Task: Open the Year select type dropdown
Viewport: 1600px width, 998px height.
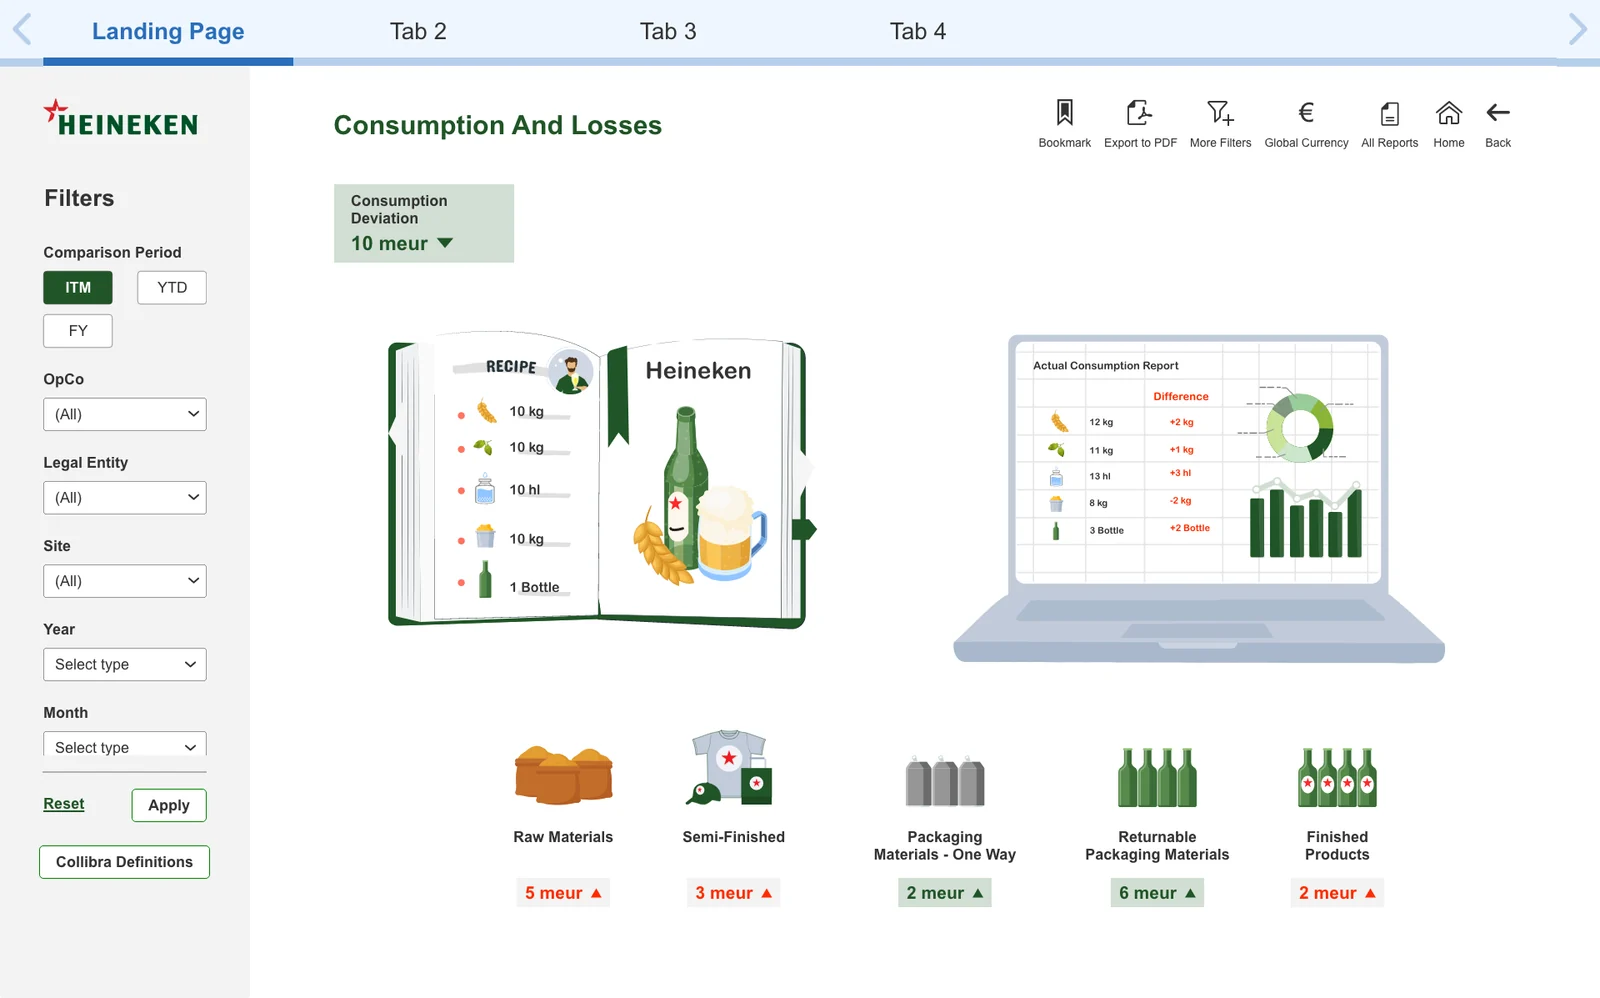Action: point(125,665)
